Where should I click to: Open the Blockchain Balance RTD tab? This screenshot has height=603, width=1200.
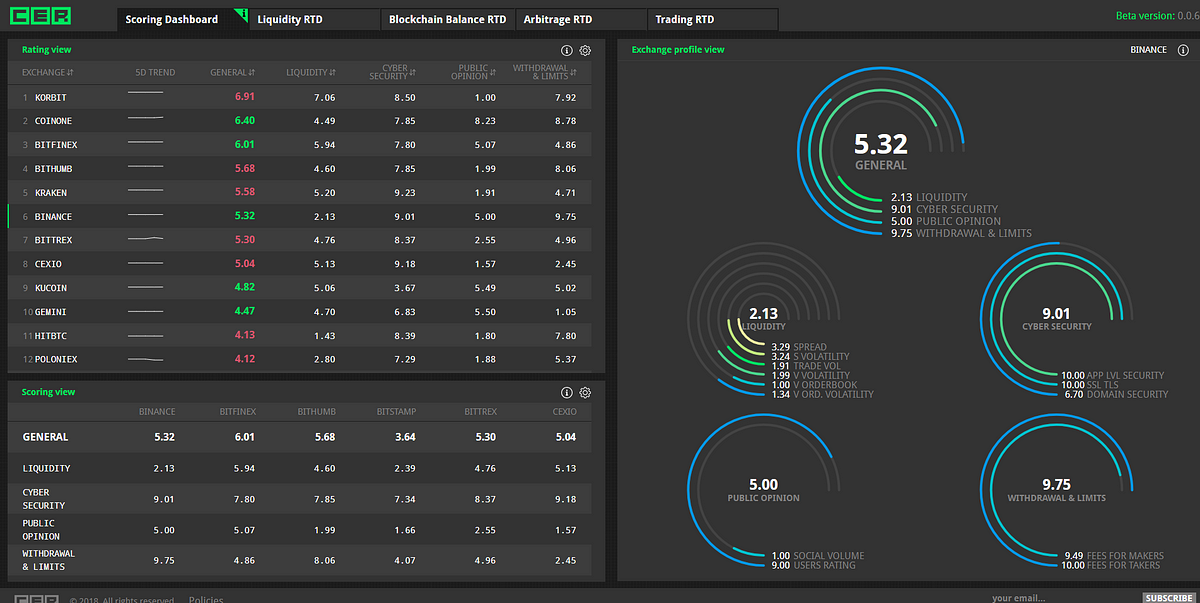(x=447, y=19)
